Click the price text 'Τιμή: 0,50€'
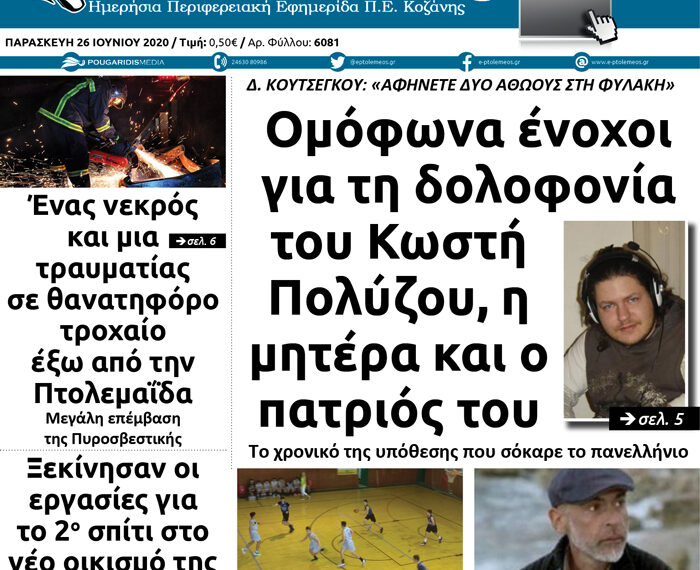Image resolution: width=700 pixels, height=570 pixels. pyautogui.click(x=208, y=42)
